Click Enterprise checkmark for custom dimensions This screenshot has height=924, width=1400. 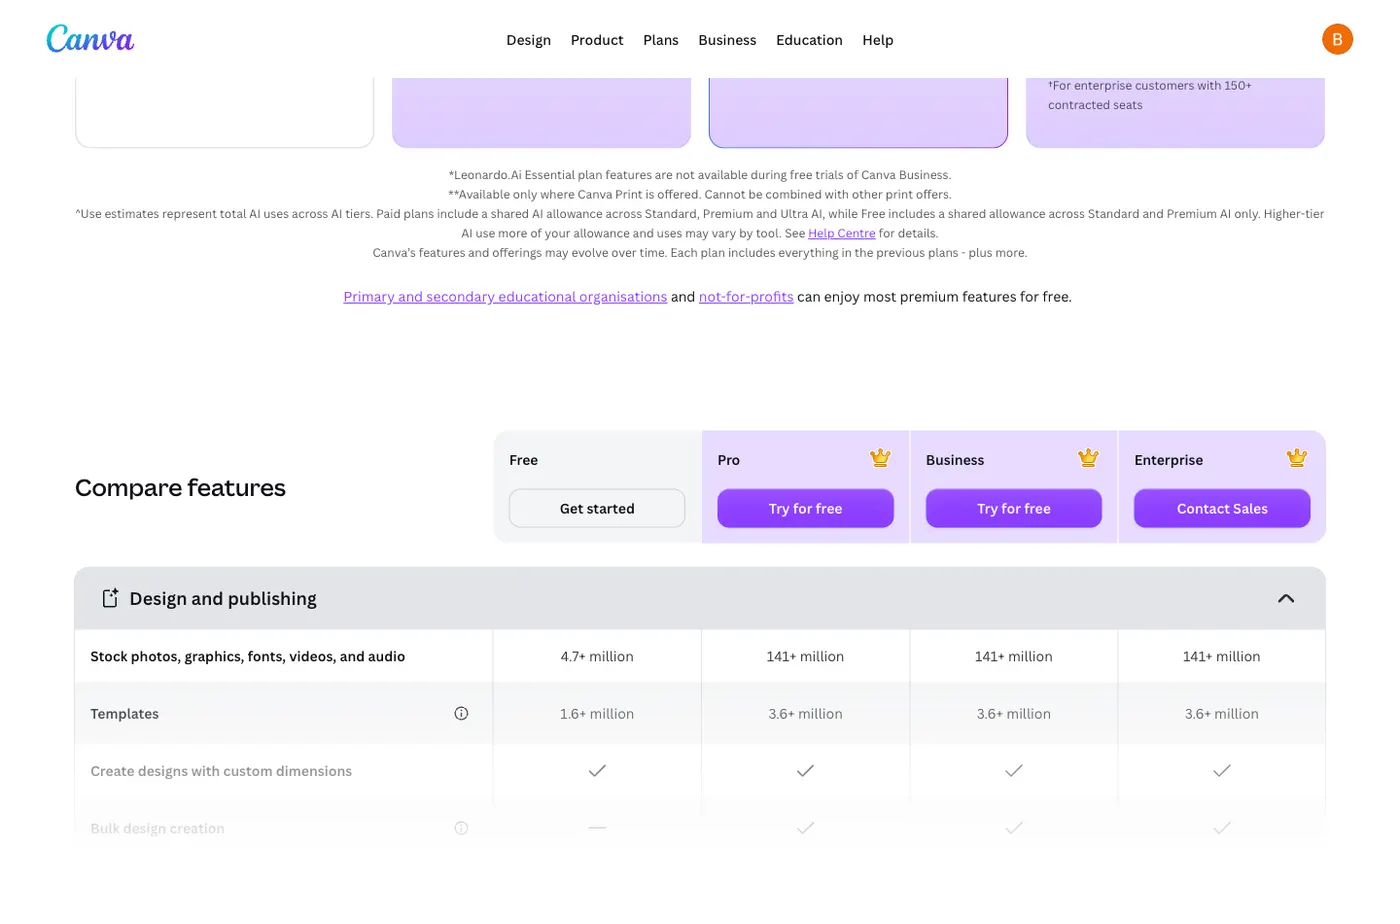pyautogui.click(x=1222, y=770)
